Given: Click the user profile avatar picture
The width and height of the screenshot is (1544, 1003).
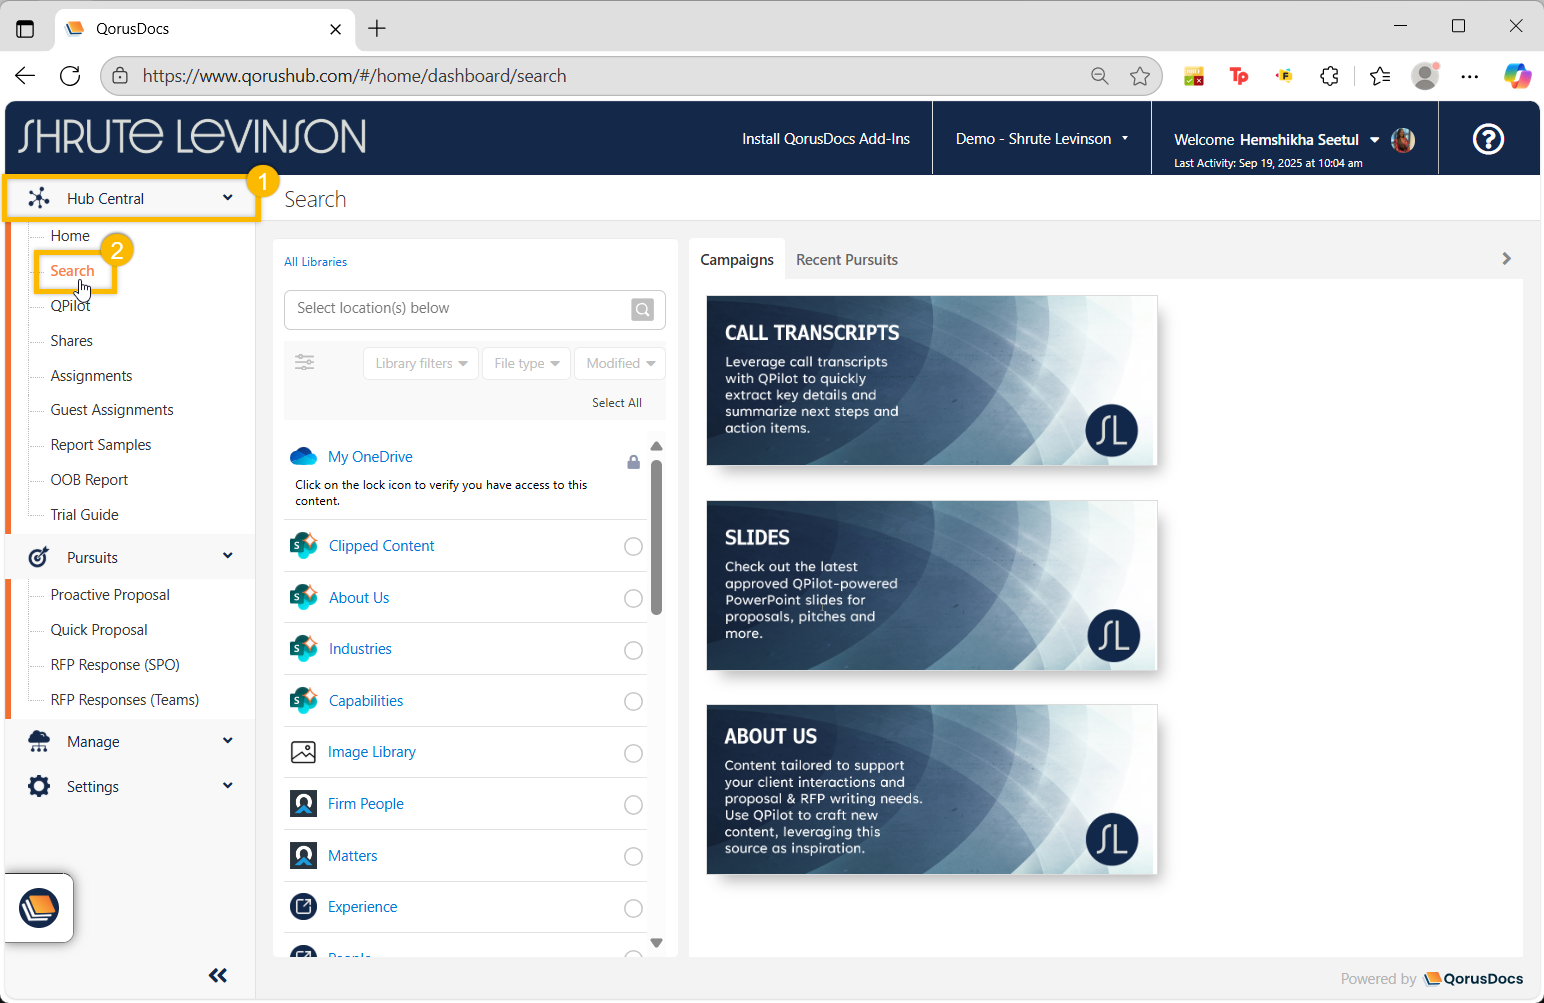Looking at the screenshot, I should click(x=1403, y=140).
